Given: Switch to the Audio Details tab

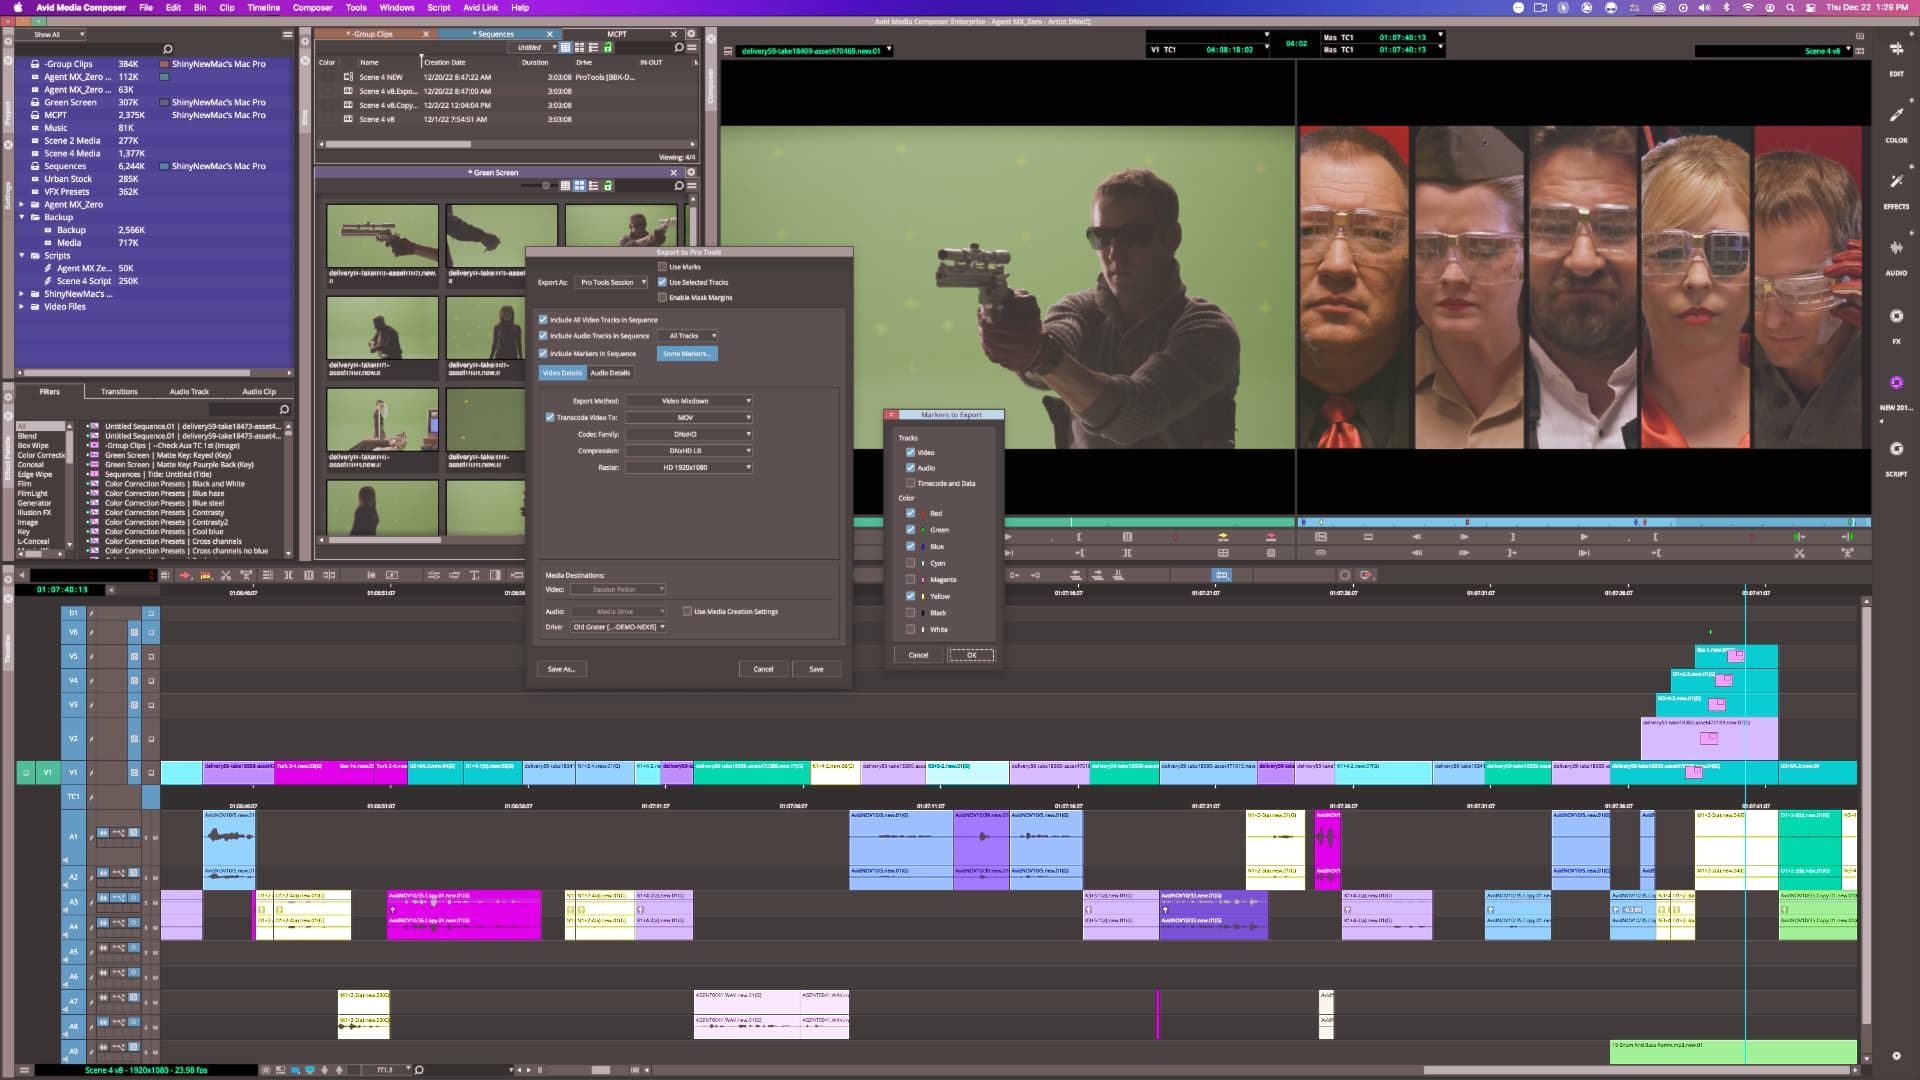Looking at the screenshot, I should pos(610,373).
